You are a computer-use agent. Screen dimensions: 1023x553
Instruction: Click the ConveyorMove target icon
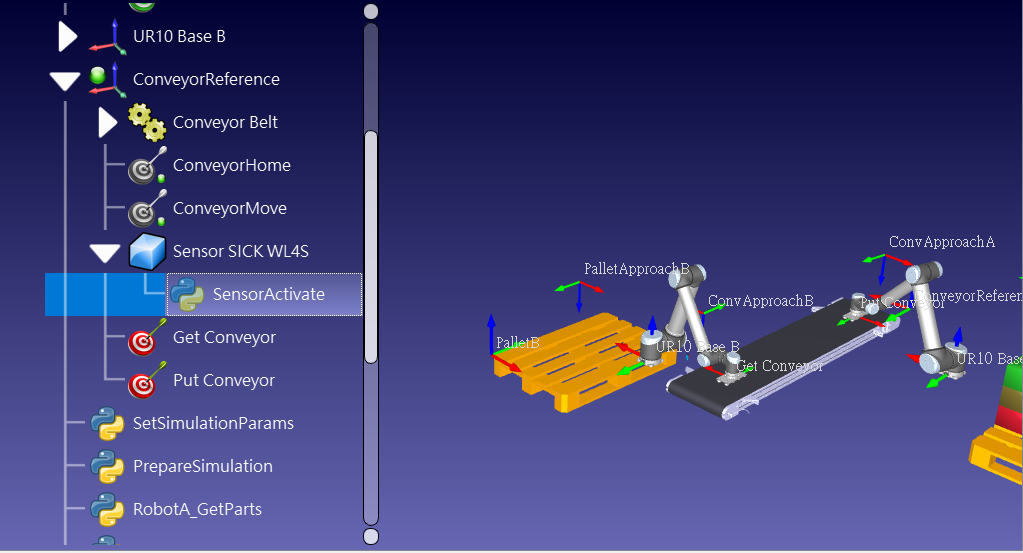(x=146, y=209)
